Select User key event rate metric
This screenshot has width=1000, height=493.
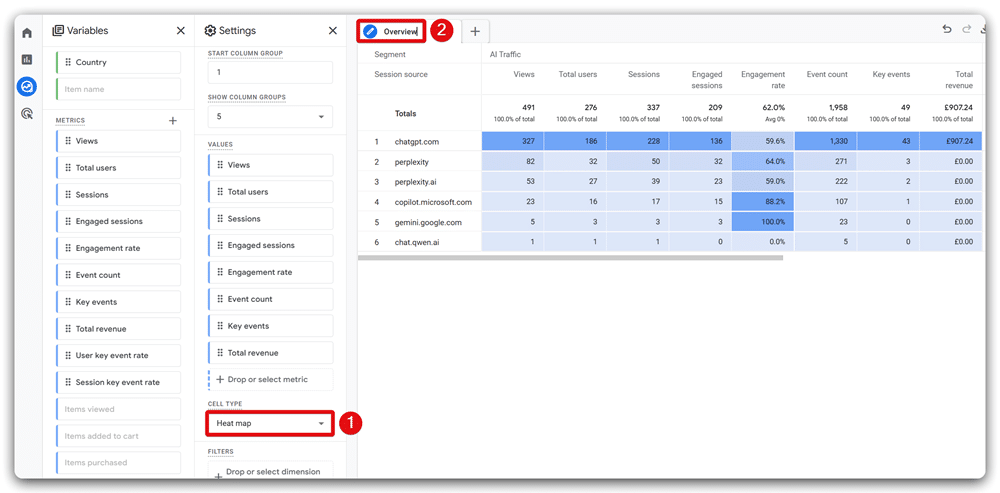(119, 355)
